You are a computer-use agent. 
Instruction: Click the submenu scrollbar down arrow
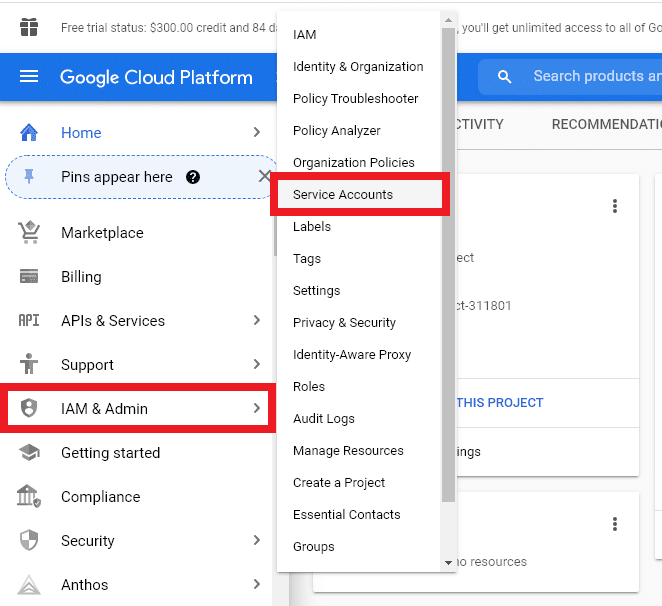448,563
